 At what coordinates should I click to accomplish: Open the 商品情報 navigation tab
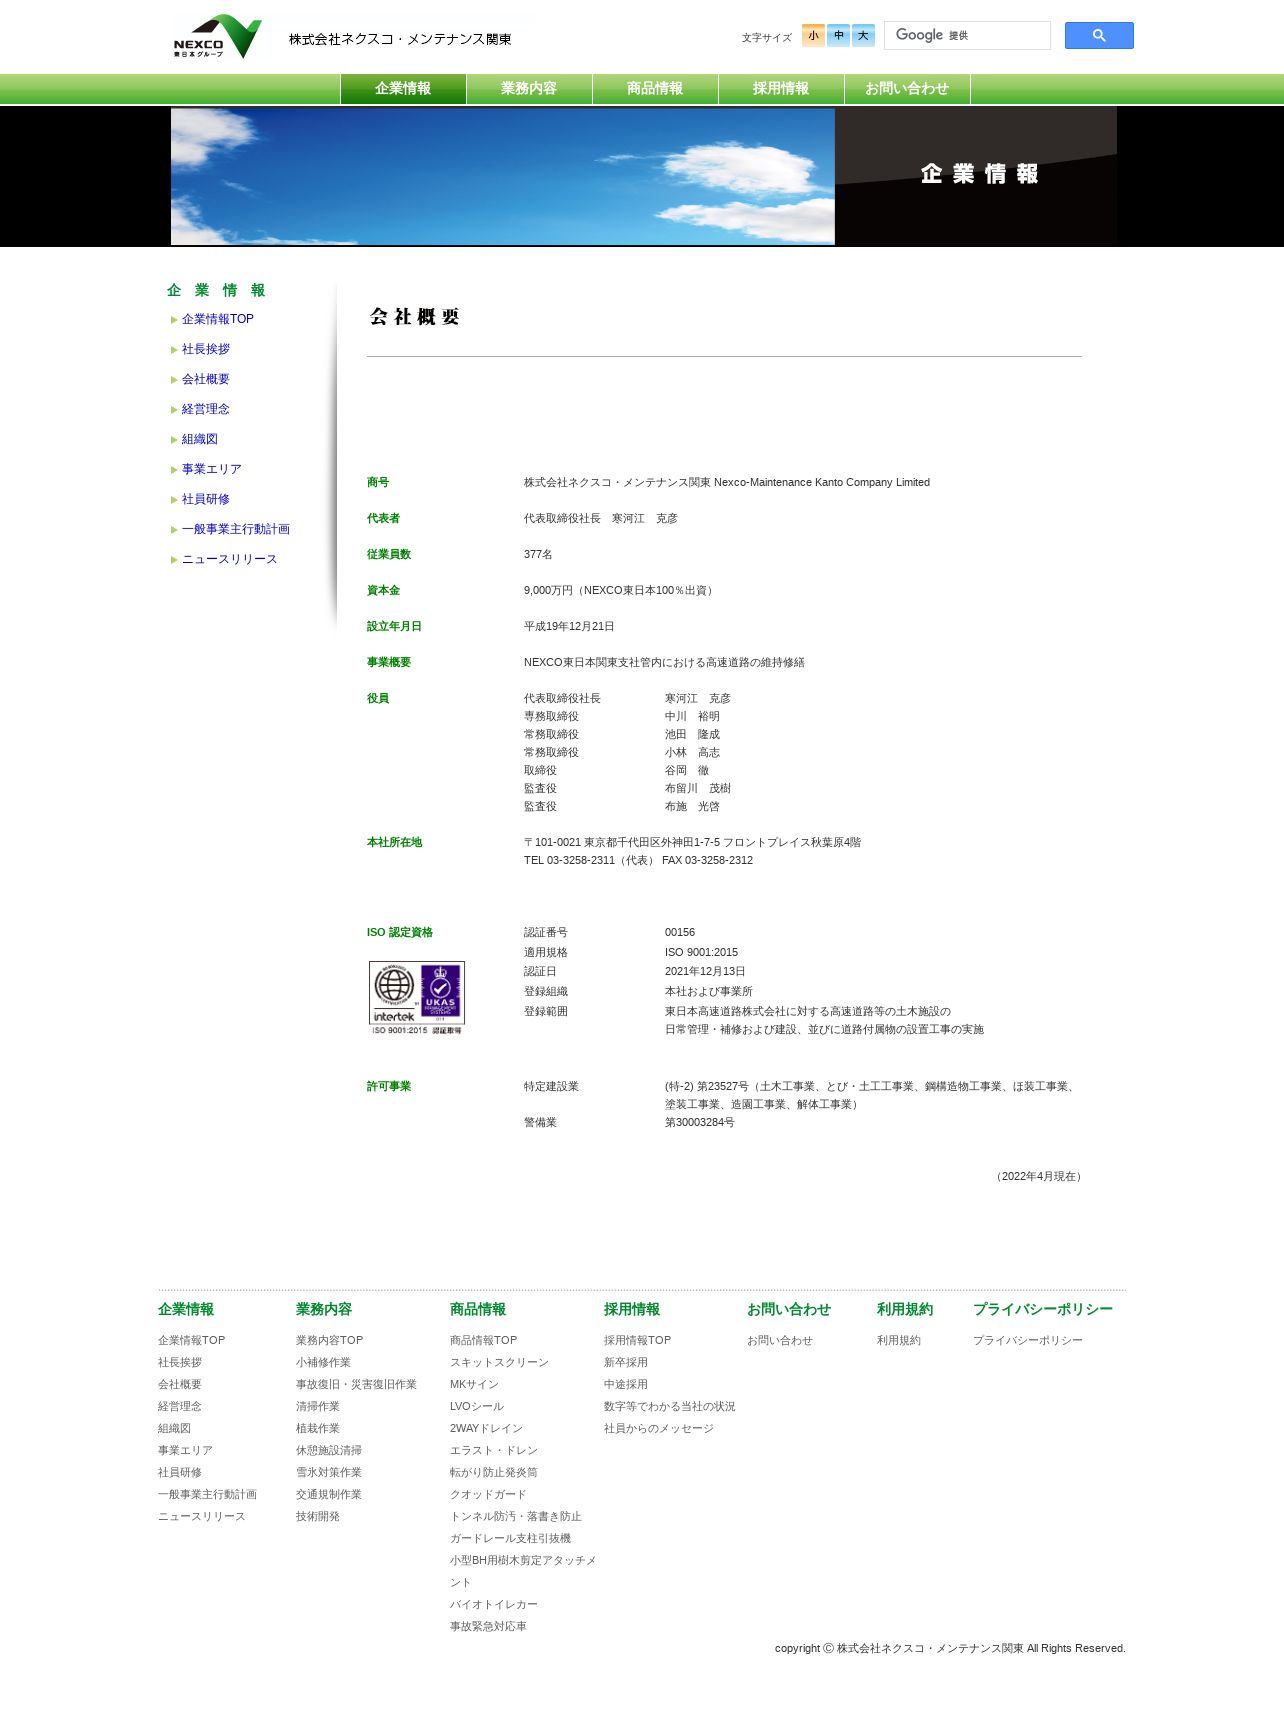pos(655,89)
